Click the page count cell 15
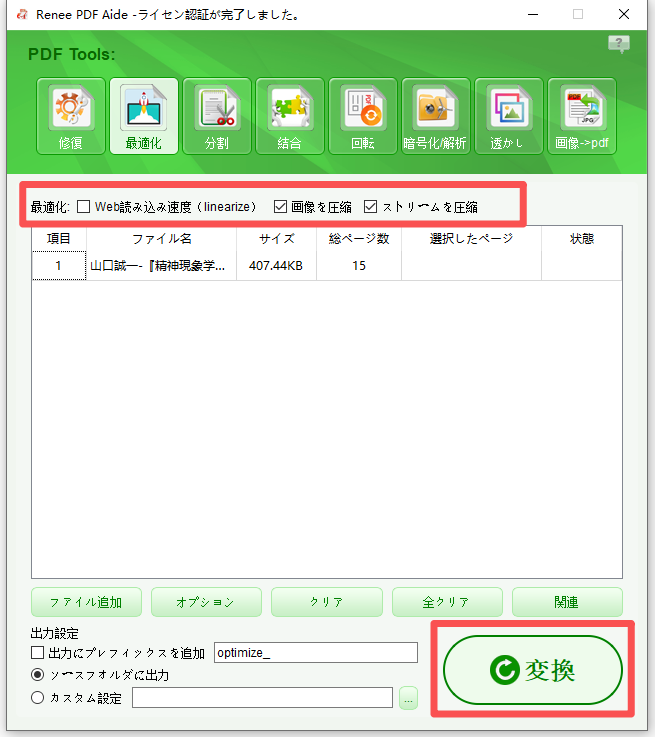 pos(359,266)
